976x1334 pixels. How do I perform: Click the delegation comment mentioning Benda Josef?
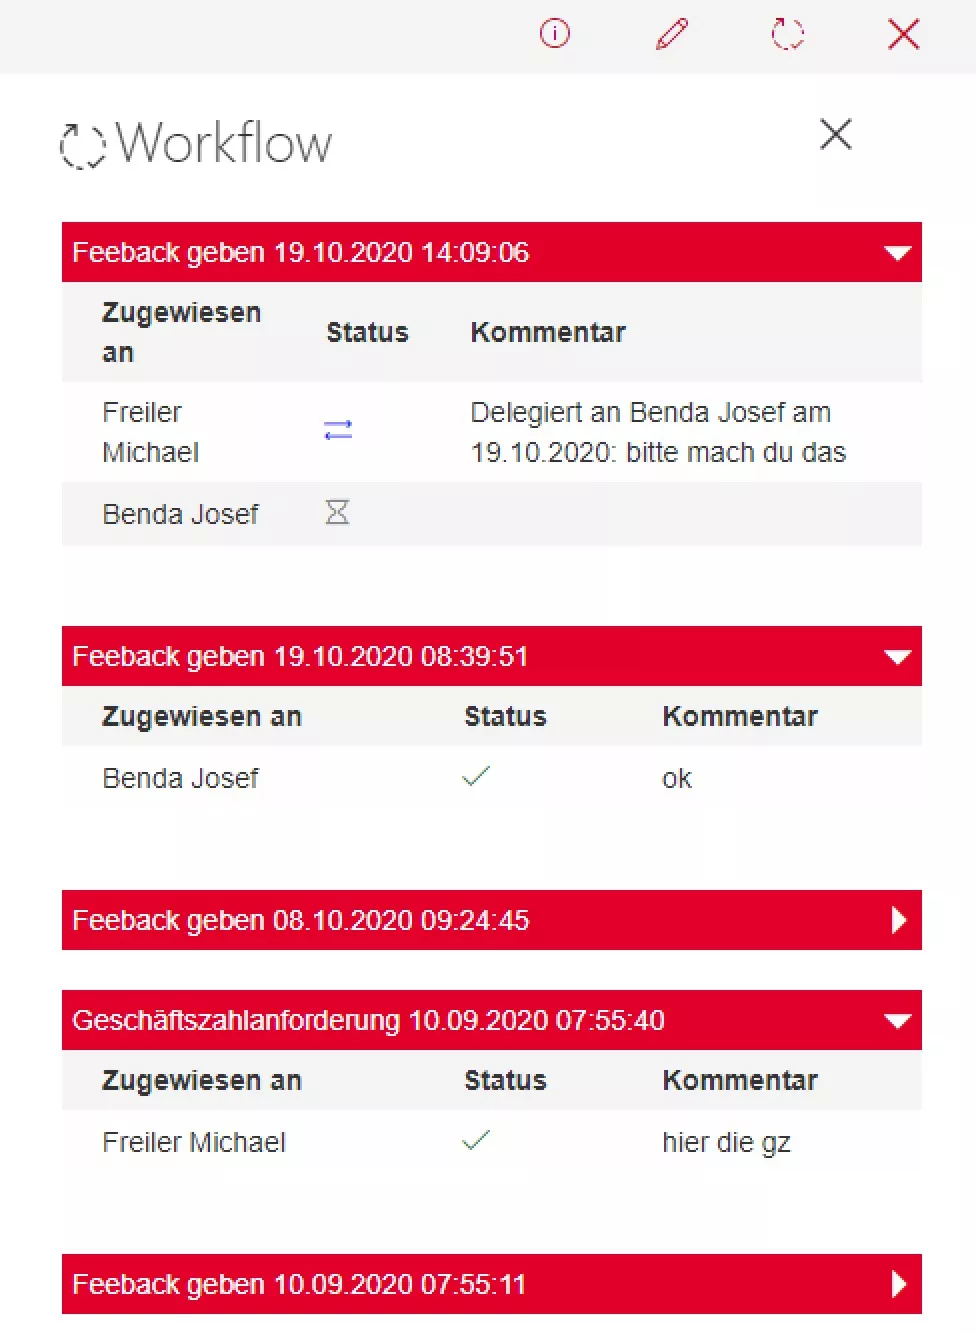tap(657, 432)
